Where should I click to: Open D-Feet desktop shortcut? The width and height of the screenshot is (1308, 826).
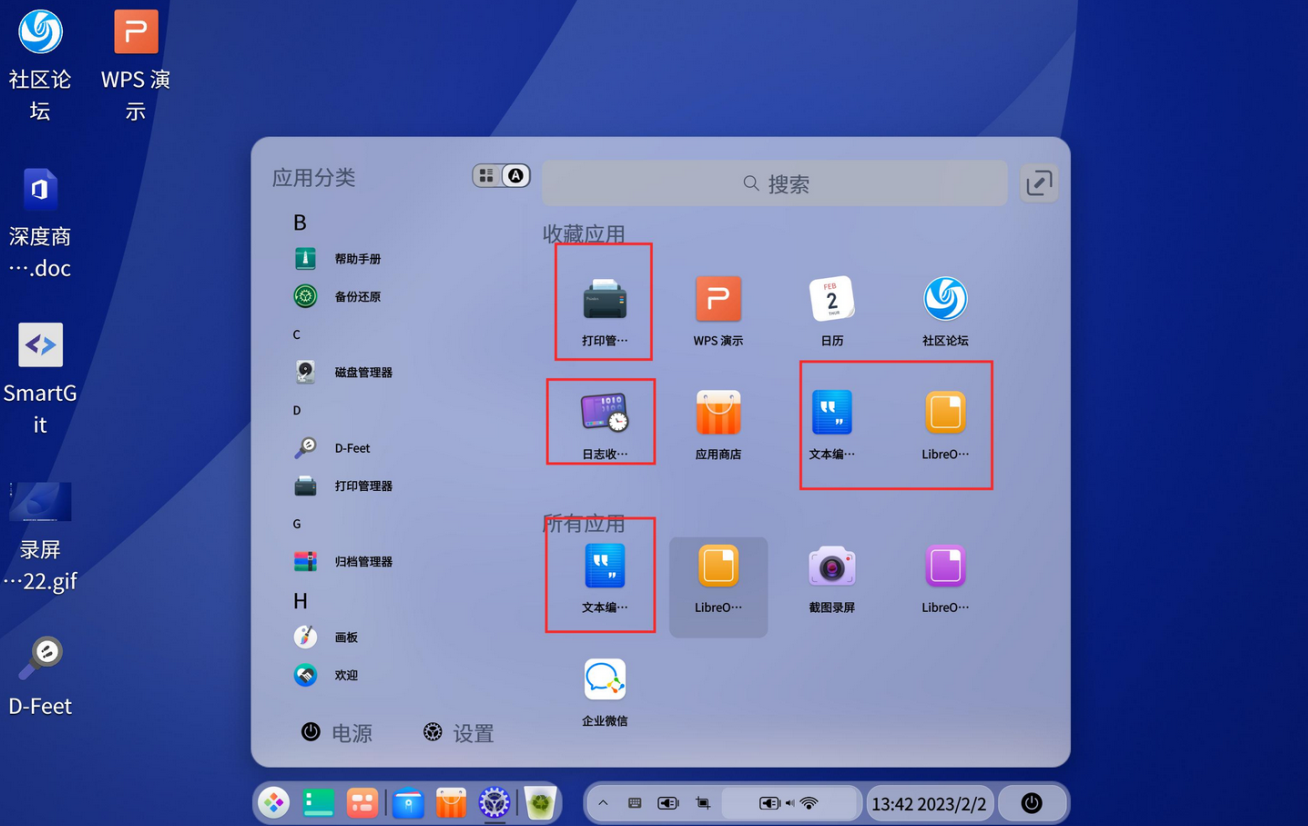40,676
